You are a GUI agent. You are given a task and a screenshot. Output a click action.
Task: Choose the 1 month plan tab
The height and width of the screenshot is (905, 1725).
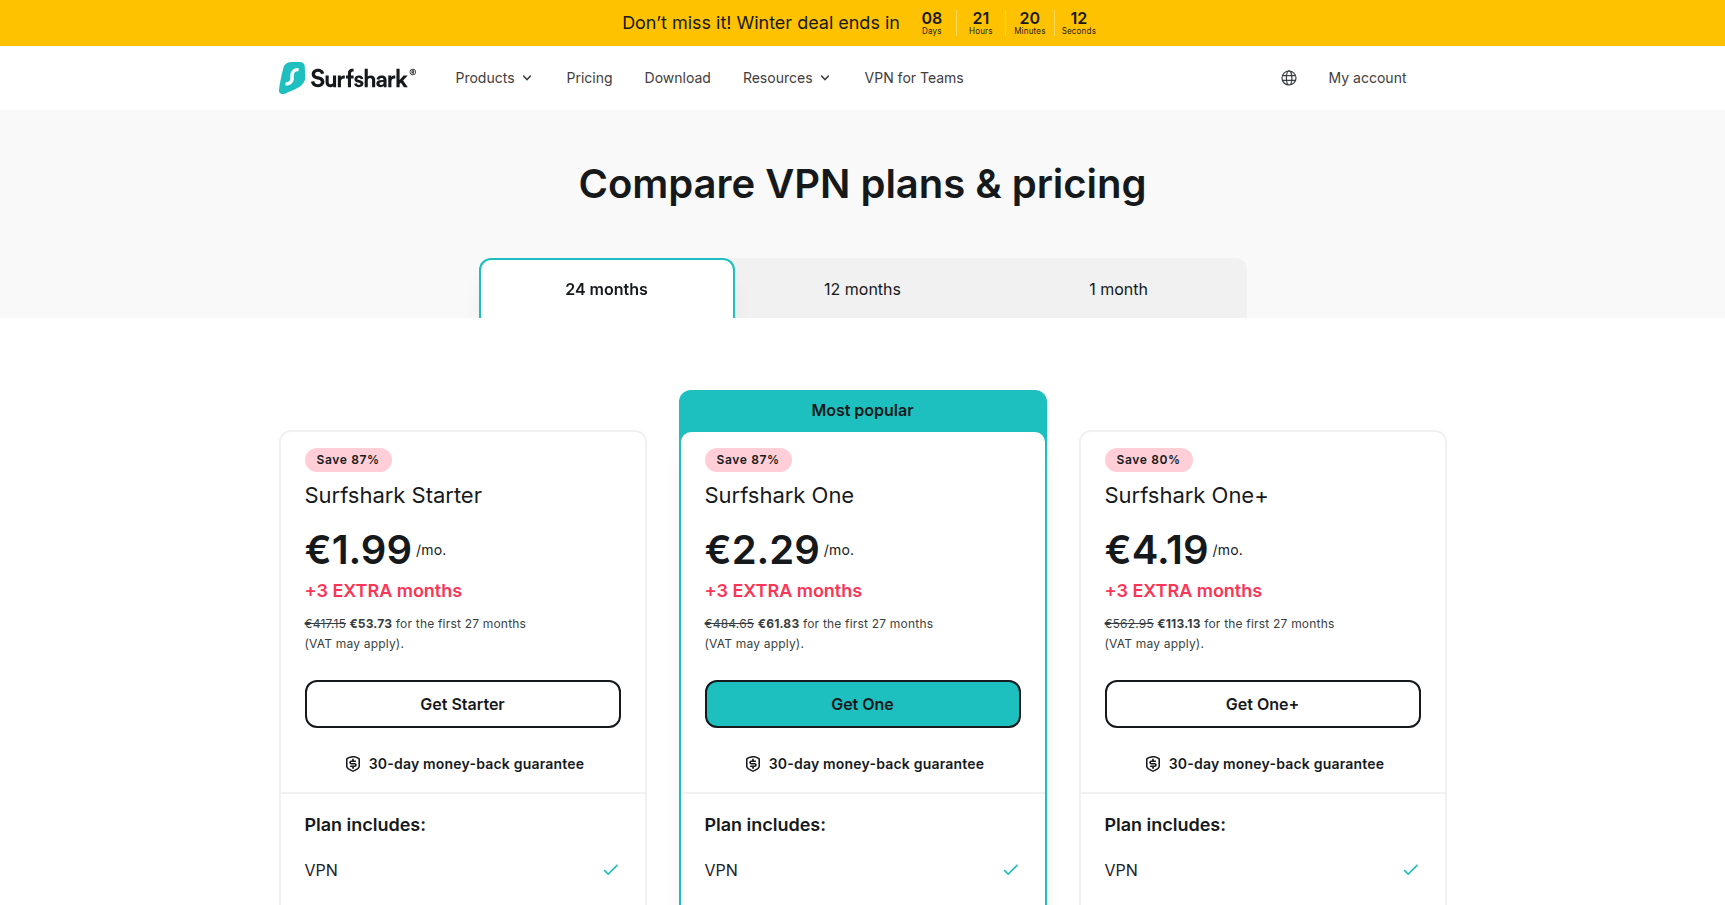[1118, 289]
